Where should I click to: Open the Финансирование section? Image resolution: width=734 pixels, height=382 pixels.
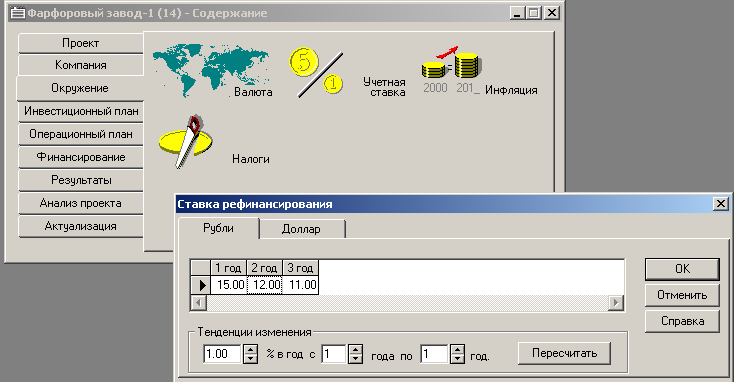[x=81, y=157]
